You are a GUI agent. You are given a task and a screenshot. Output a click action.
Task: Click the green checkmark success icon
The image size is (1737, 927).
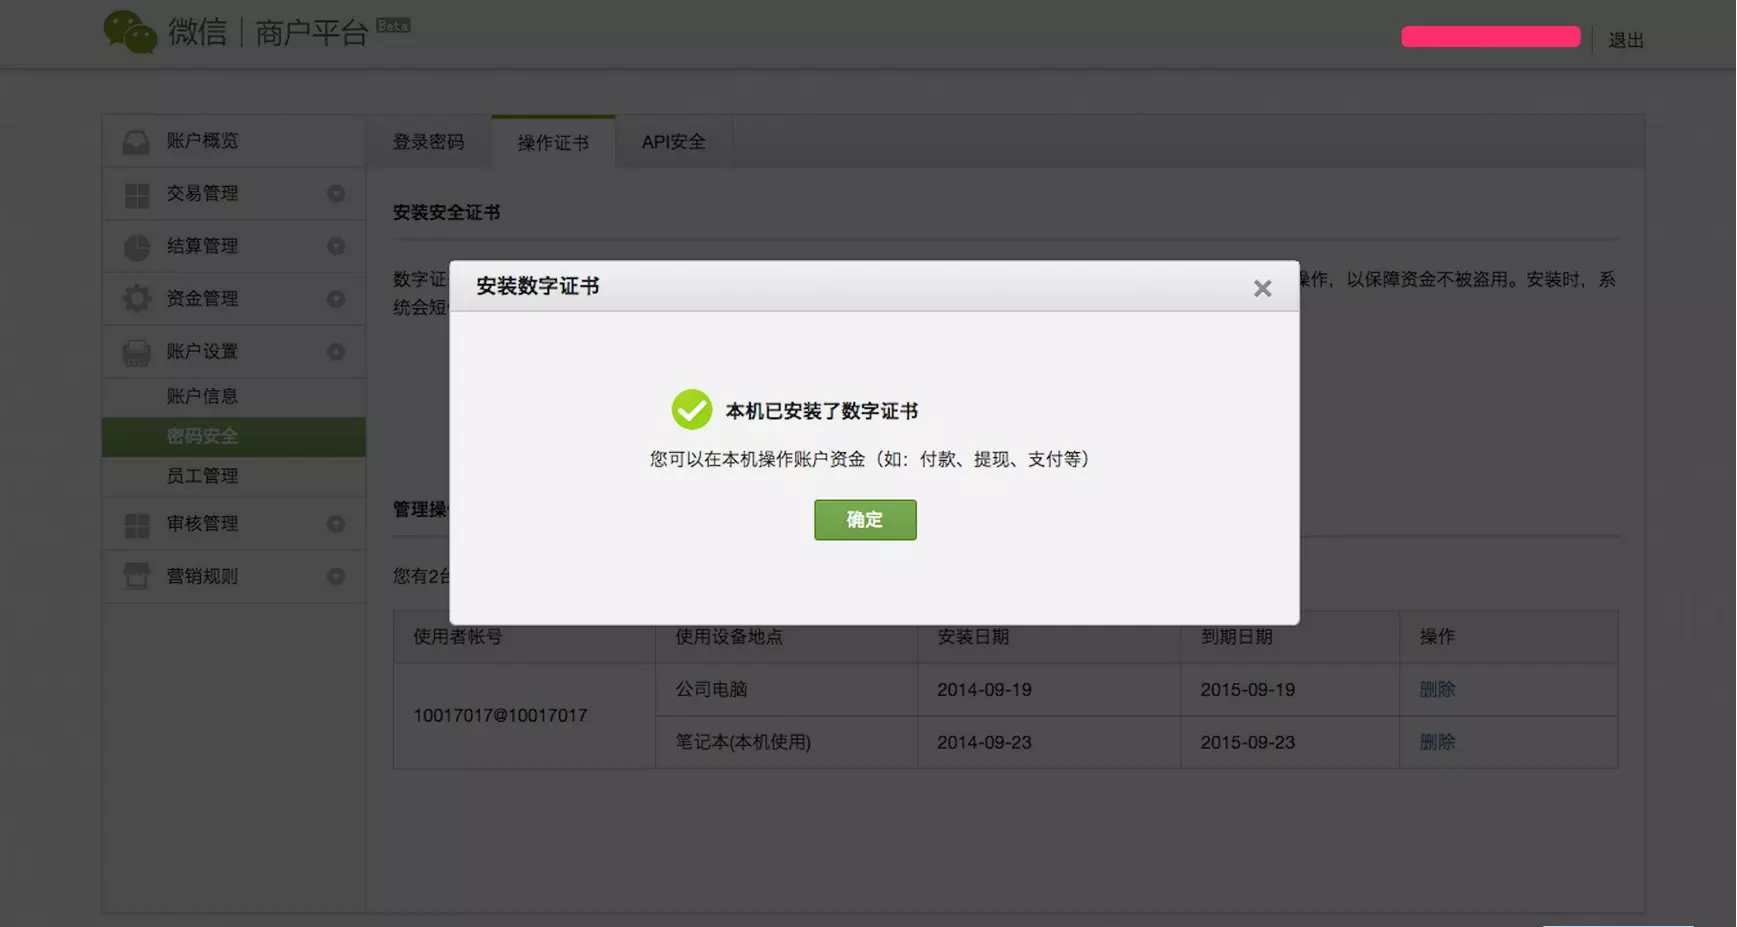point(692,410)
